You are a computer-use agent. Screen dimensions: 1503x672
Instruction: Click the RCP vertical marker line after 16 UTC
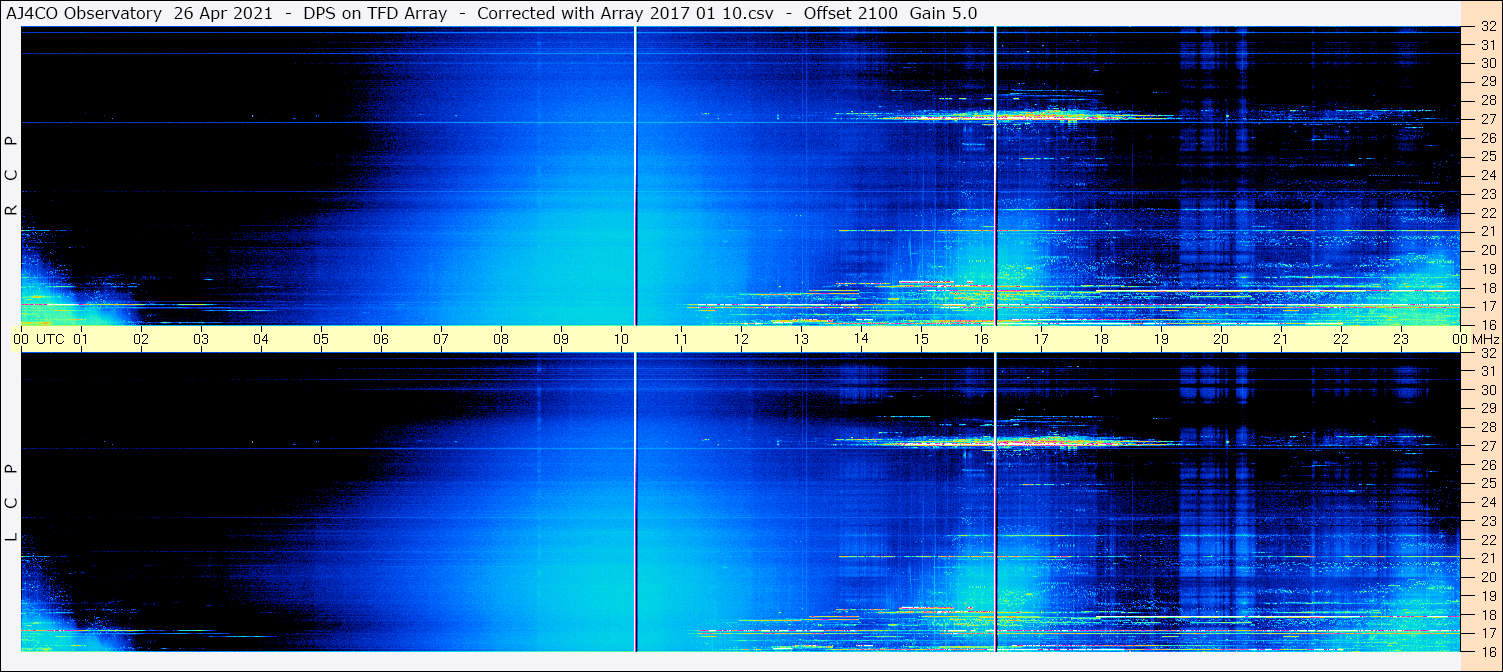click(x=995, y=176)
